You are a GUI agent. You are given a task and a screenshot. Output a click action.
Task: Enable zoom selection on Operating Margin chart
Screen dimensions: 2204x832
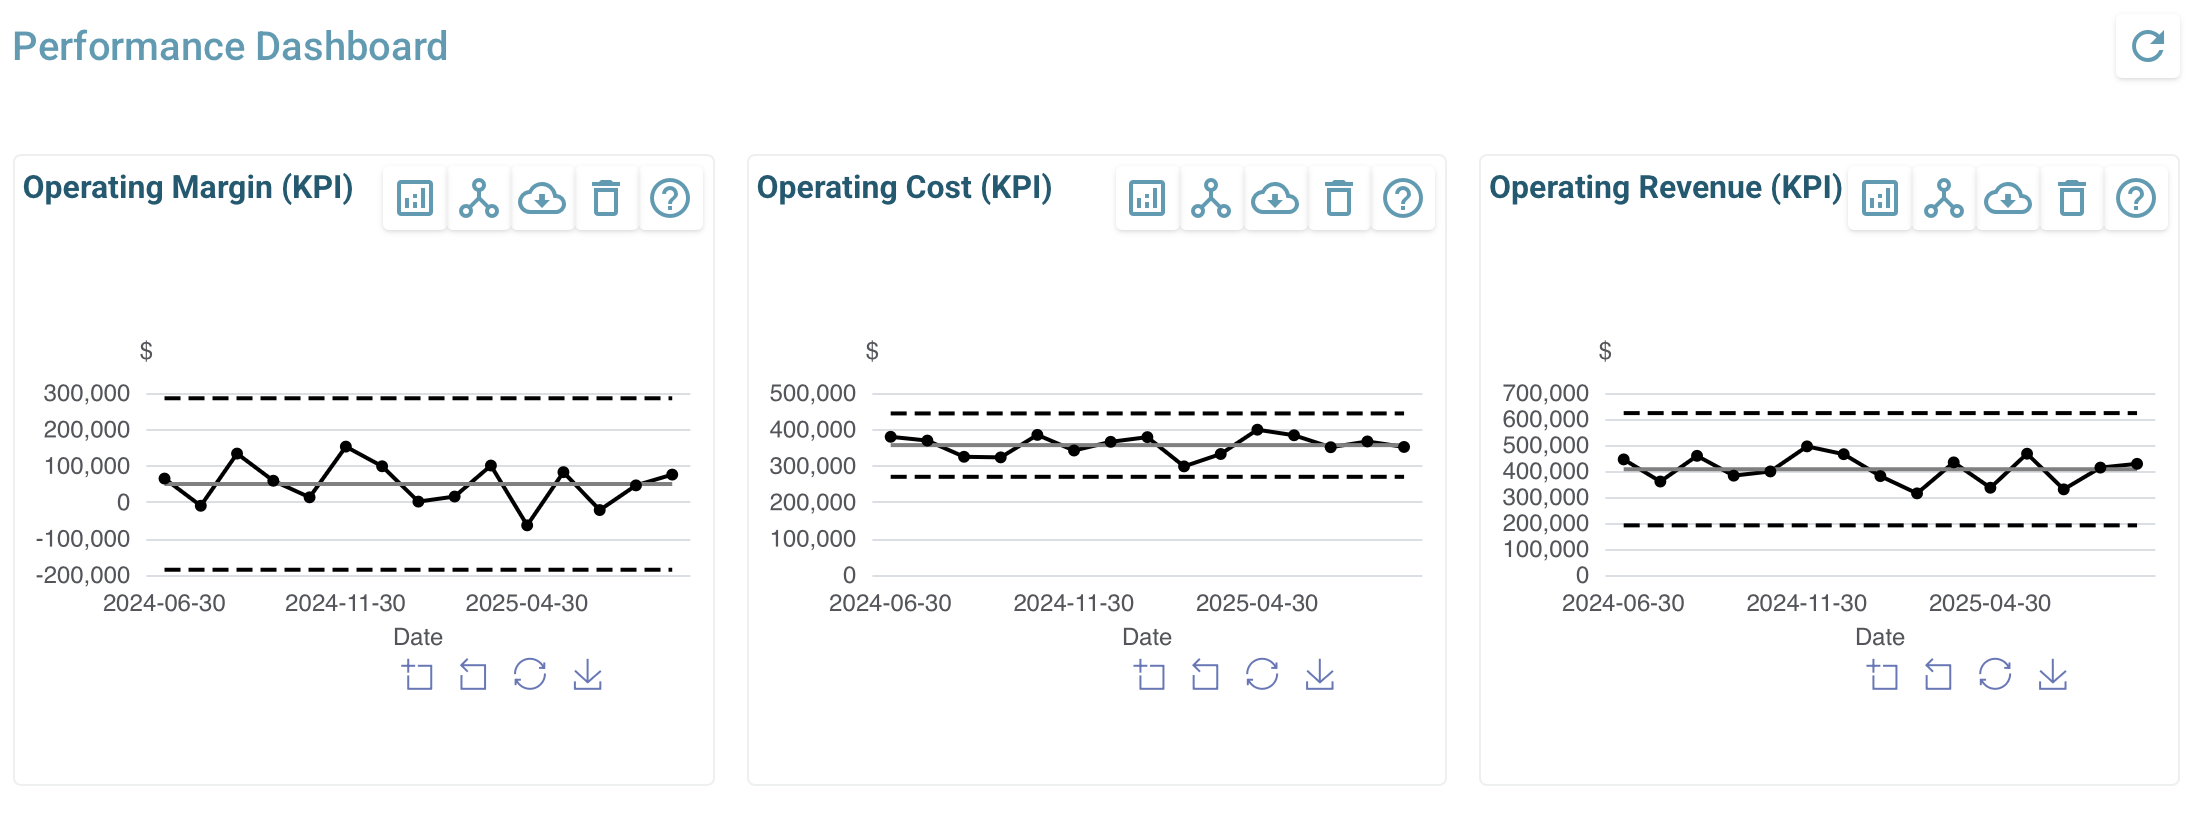point(418,675)
